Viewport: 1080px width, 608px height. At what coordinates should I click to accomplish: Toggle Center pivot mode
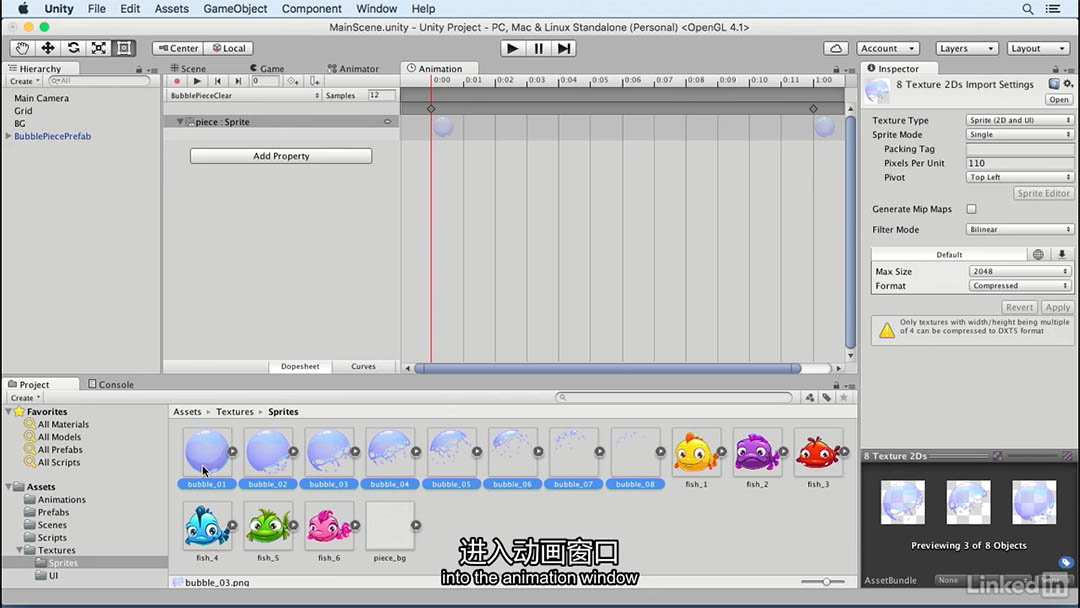[178, 48]
